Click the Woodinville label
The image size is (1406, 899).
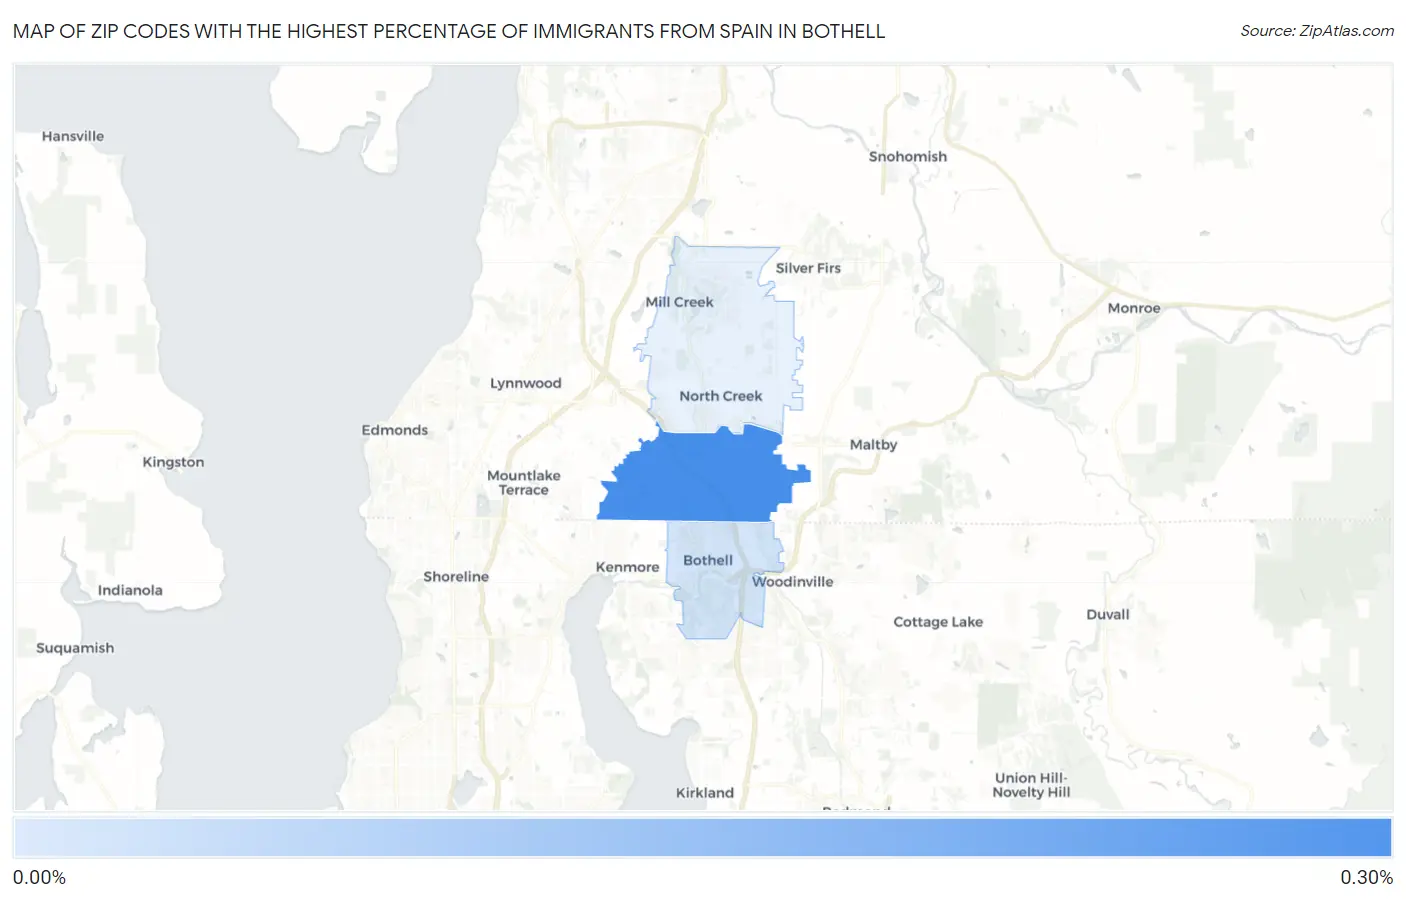pyautogui.click(x=793, y=582)
